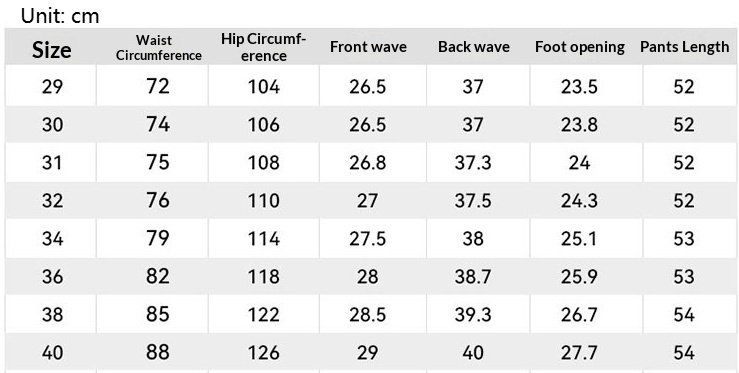
Task: Select the Waist Circumference header cell
Action: point(159,48)
